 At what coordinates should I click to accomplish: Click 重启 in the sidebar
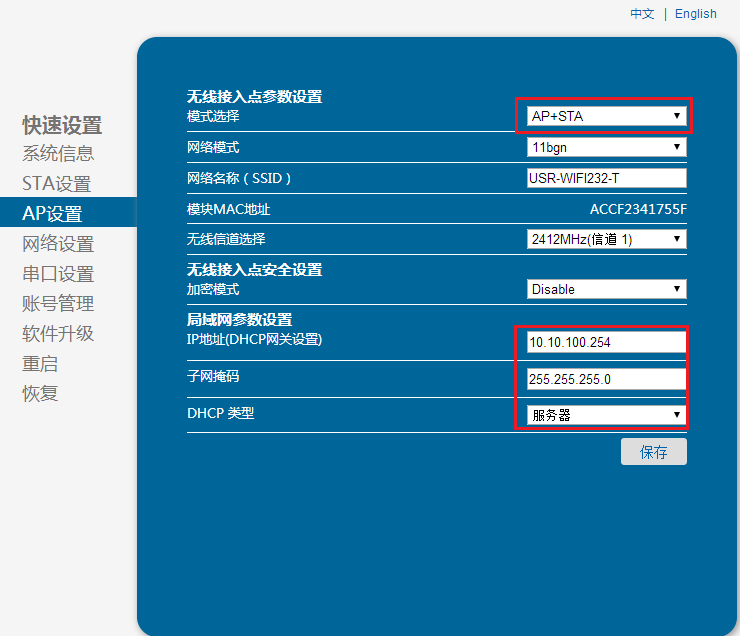click(x=40, y=364)
